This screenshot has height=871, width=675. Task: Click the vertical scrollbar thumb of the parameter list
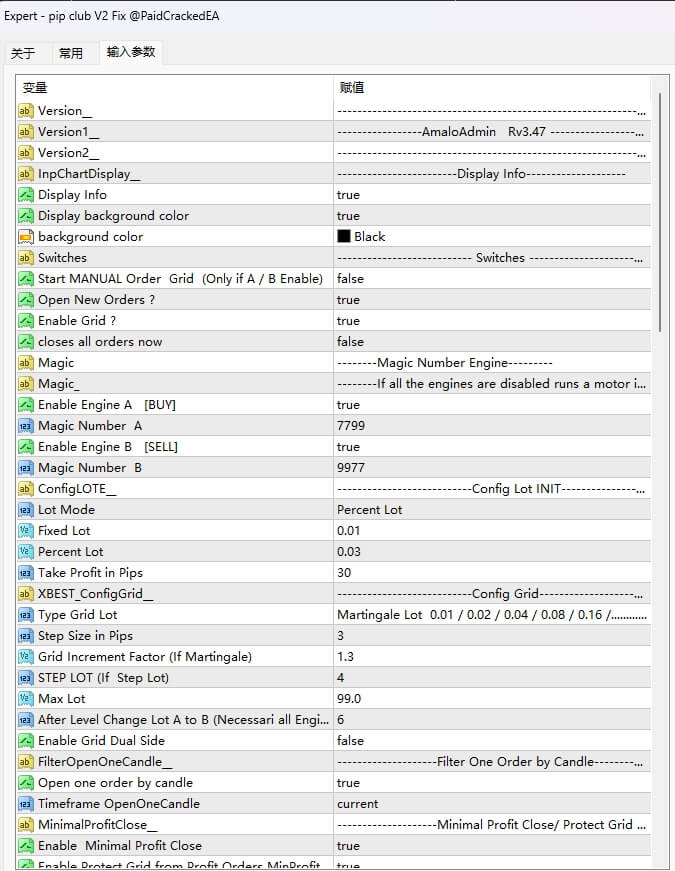(659, 213)
